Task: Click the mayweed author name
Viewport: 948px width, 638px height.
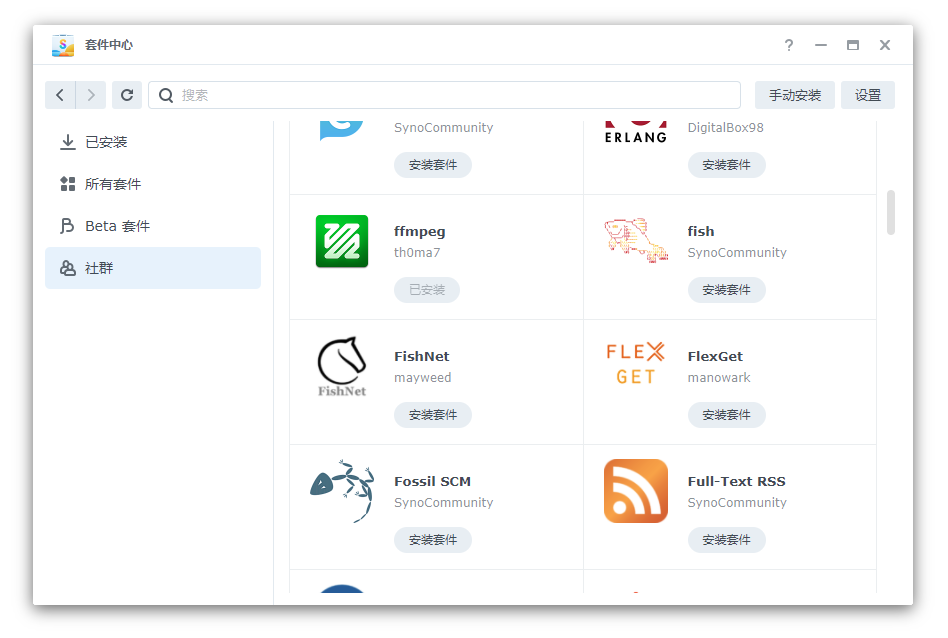Action: [x=423, y=378]
